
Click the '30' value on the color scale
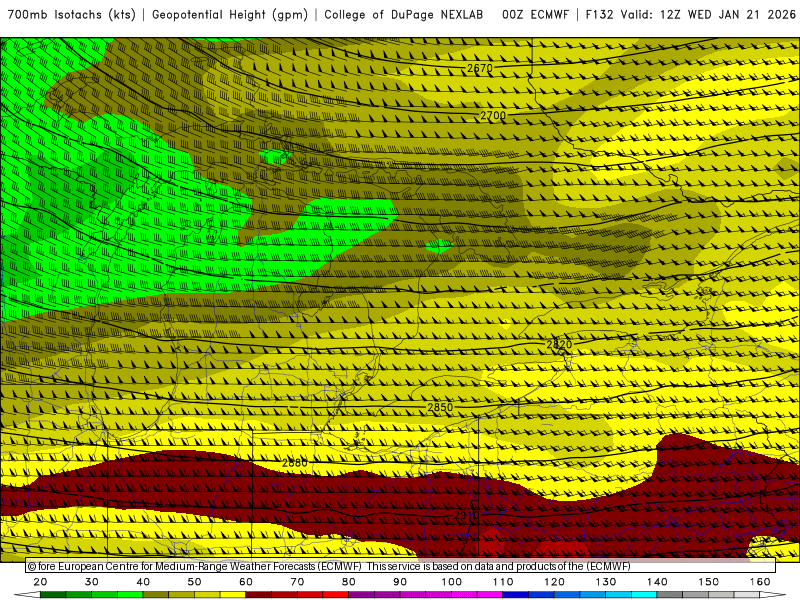pos(92,582)
